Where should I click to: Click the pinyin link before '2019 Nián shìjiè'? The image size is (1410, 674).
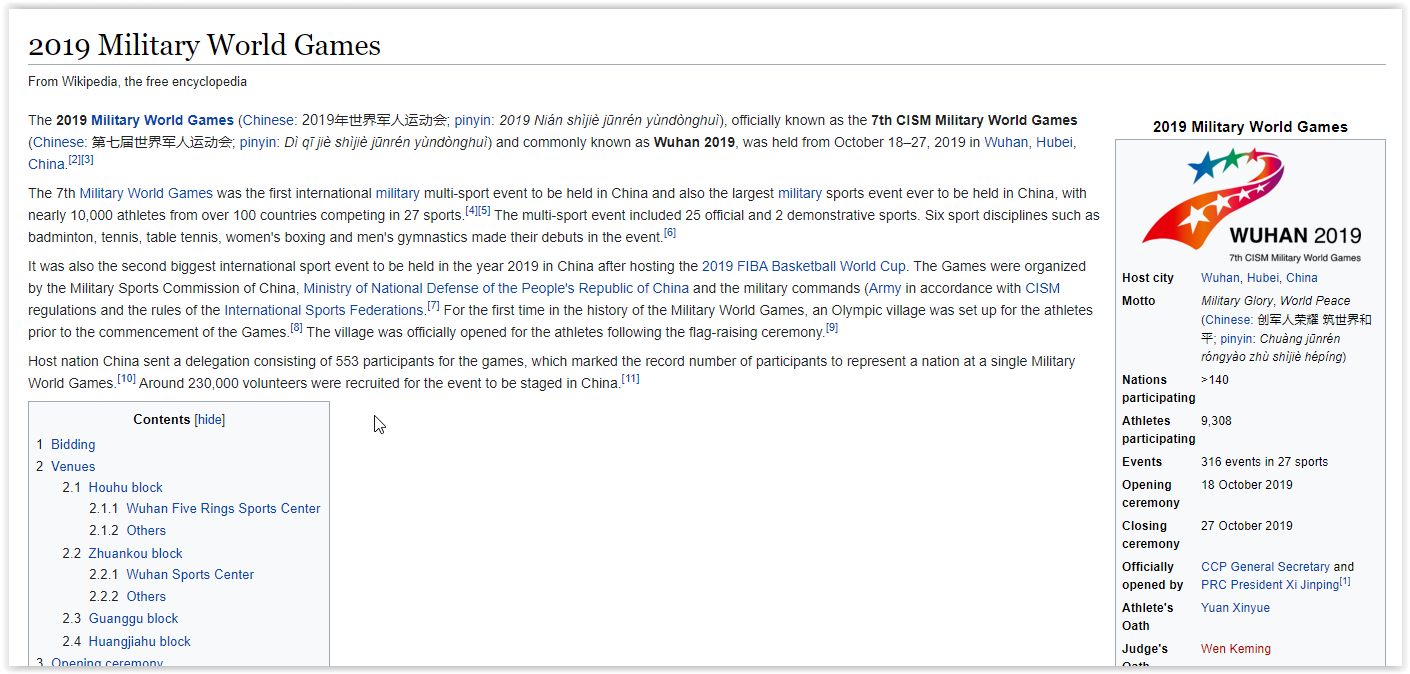click(x=473, y=120)
